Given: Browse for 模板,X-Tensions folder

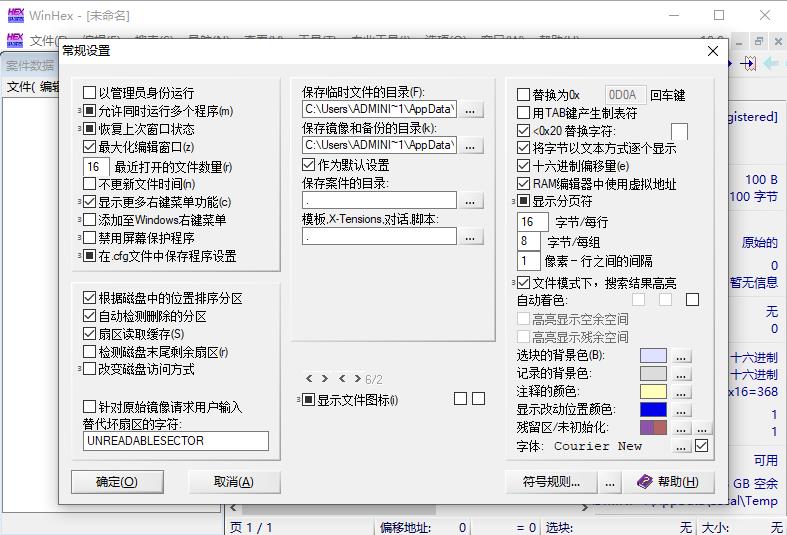Looking at the screenshot, I should point(471,237).
